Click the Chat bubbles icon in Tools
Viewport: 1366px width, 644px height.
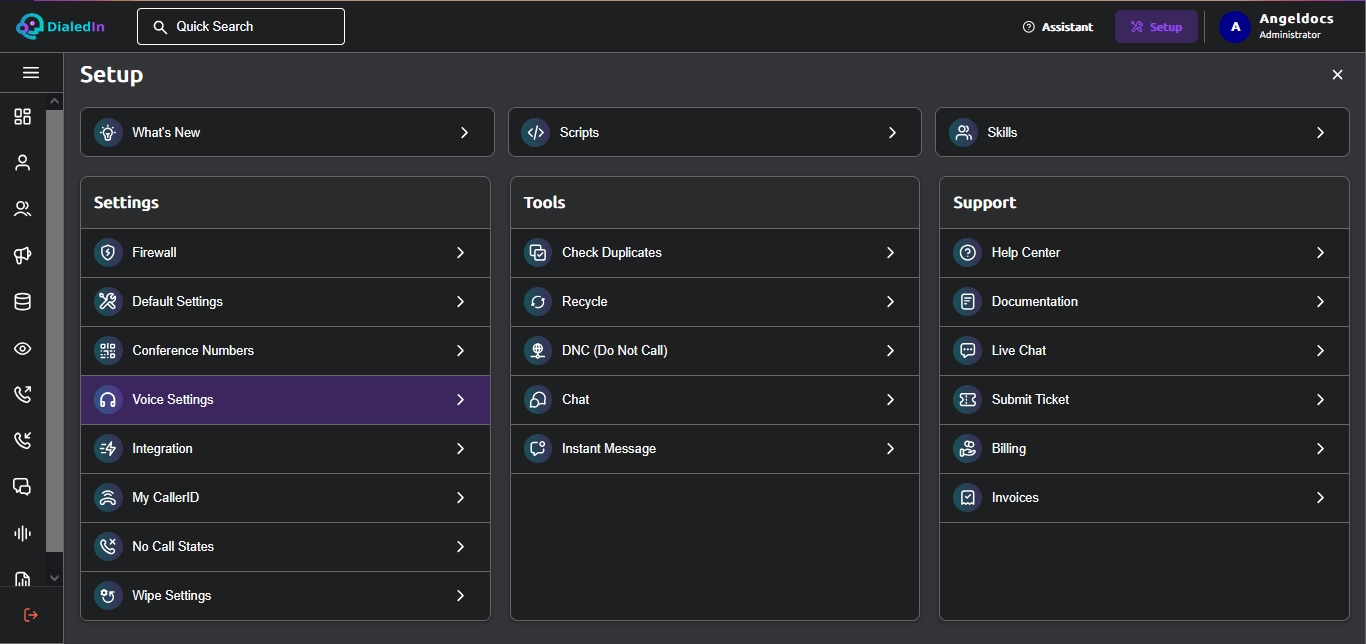(x=538, y=400)
